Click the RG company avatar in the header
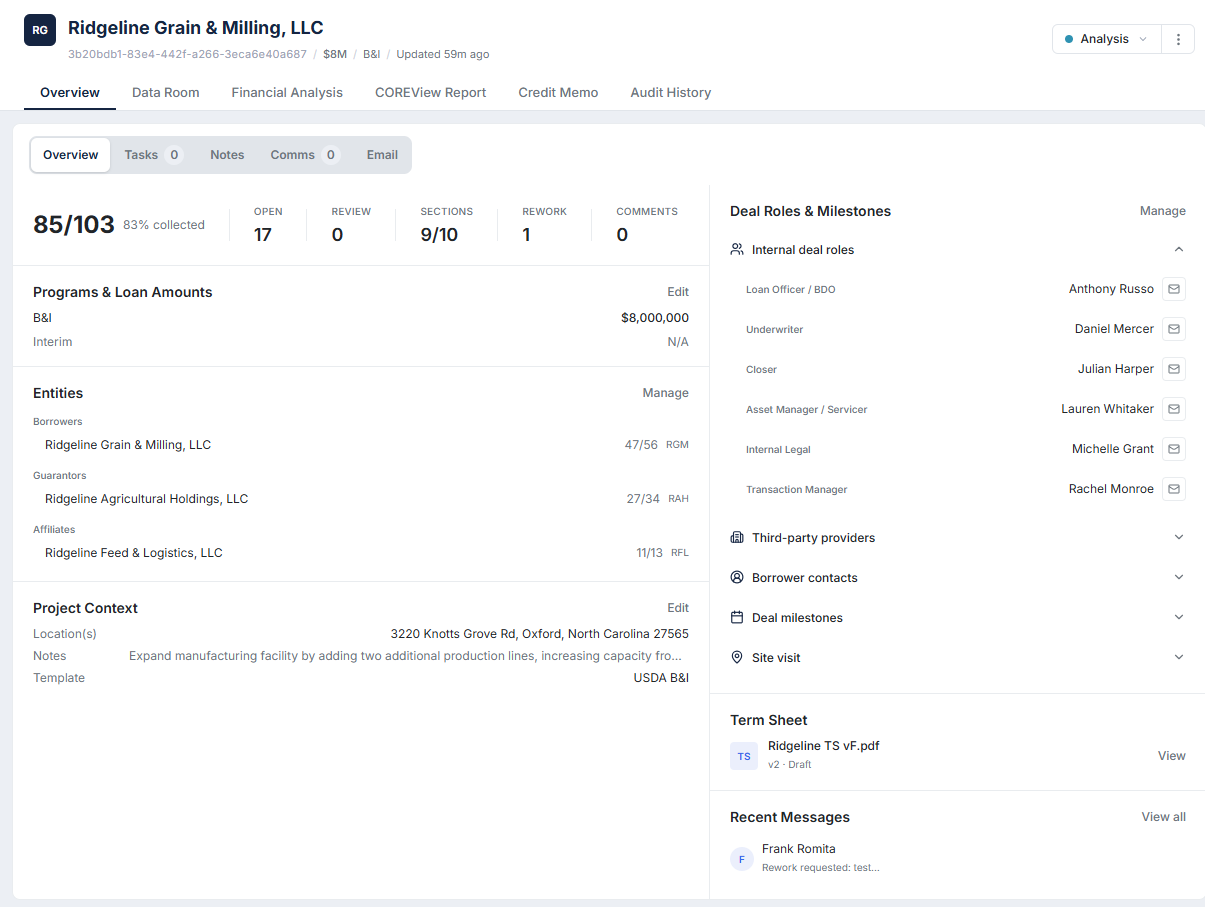Viewport: 1205px width, 907px height. 39,30
